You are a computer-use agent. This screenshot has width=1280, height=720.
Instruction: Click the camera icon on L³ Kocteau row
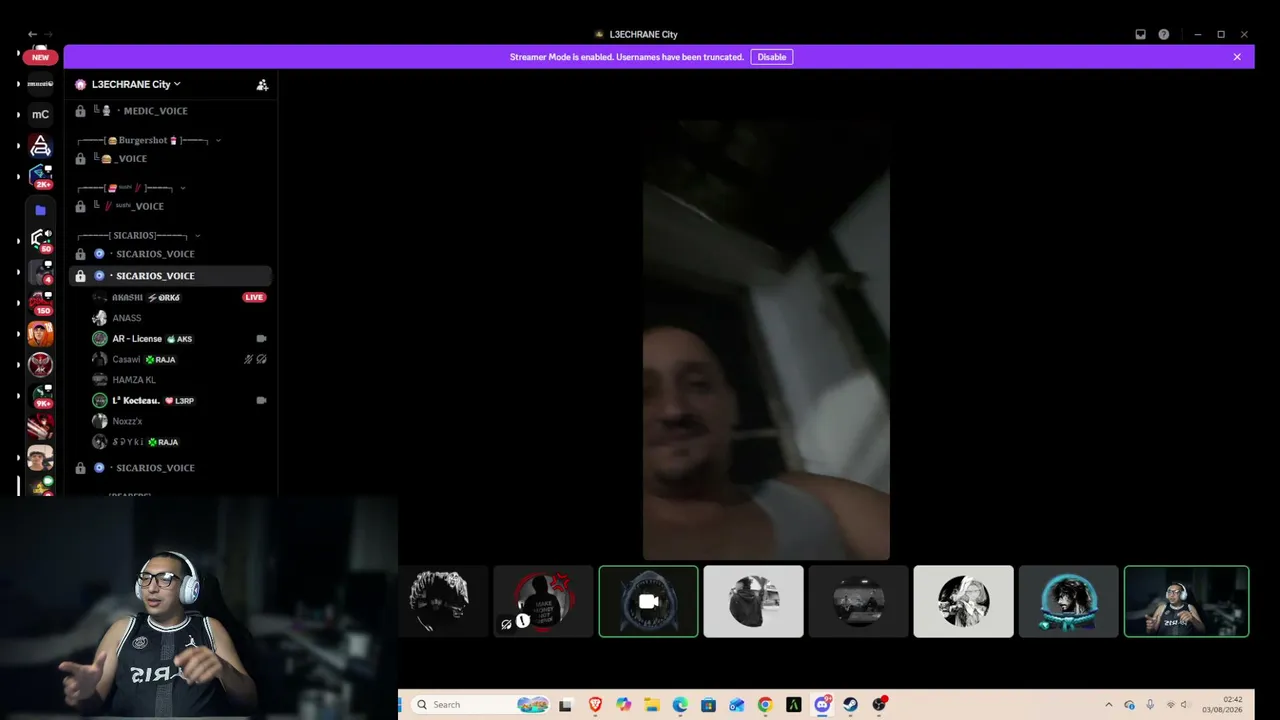(x=261, y=401)
